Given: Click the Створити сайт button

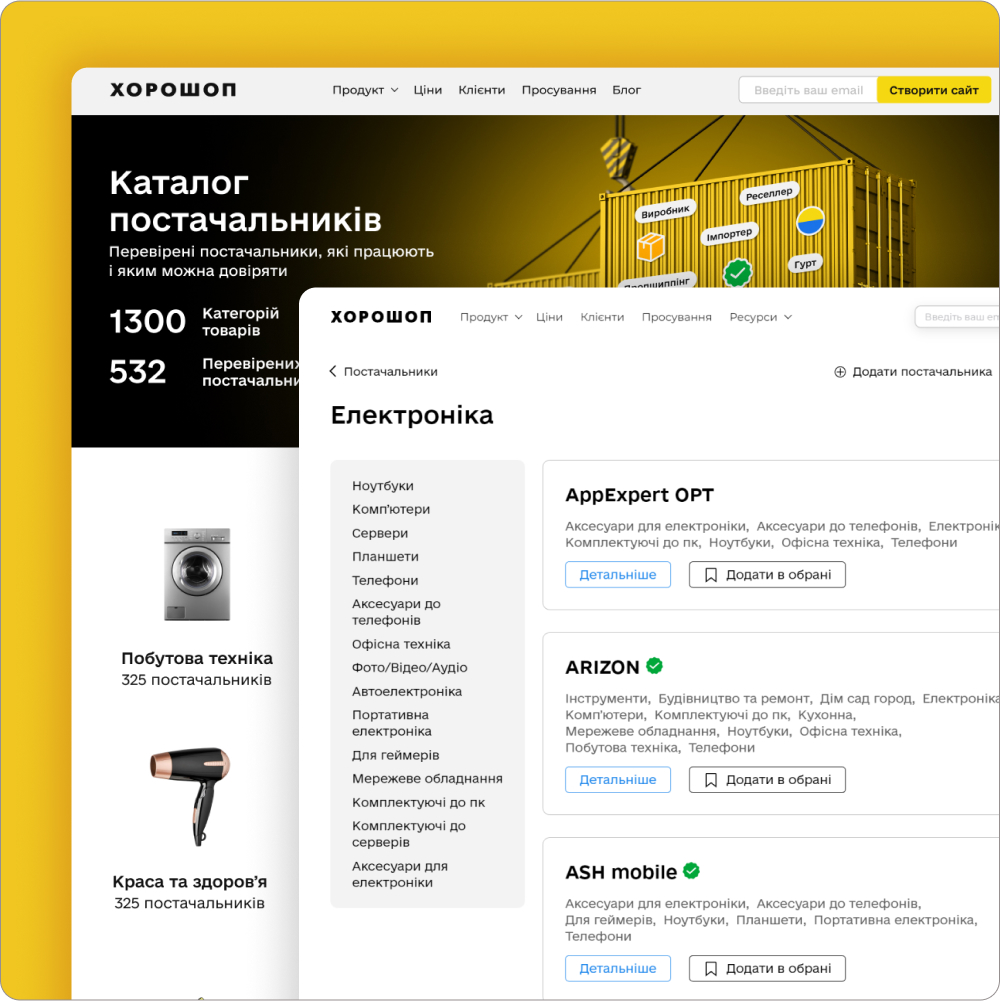Looking at the screenshot, I should [x=934, y=90].
